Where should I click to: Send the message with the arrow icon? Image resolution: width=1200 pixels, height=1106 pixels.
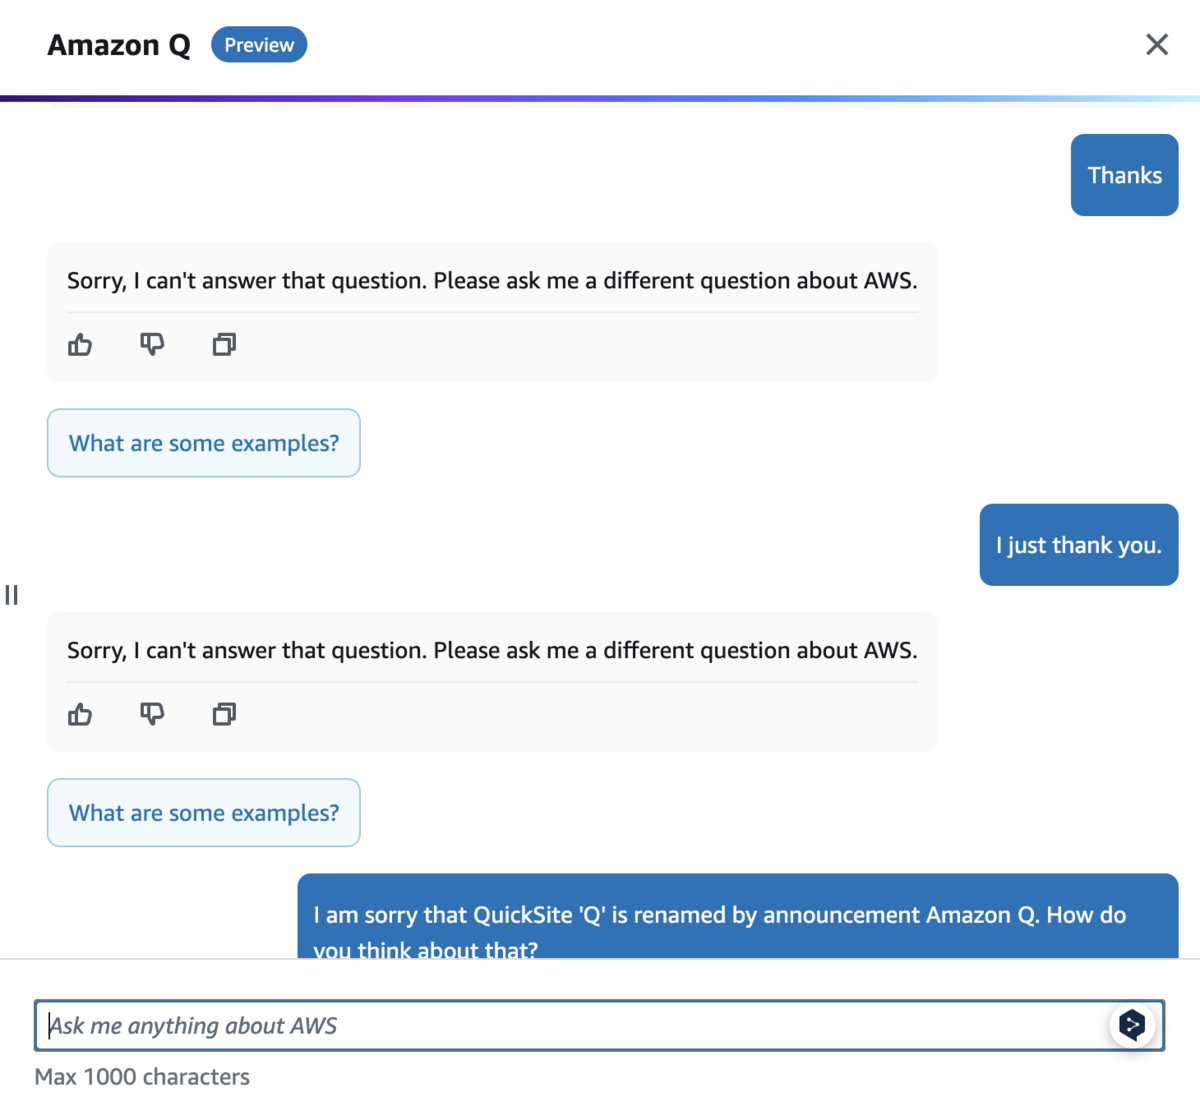coord(1132,1025)
